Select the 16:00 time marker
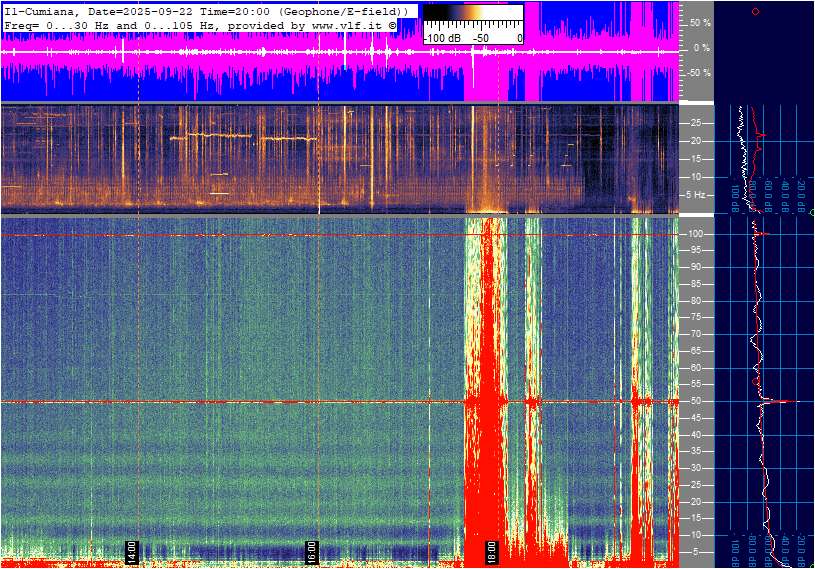The image size is (815, 569). pos(311,552)
